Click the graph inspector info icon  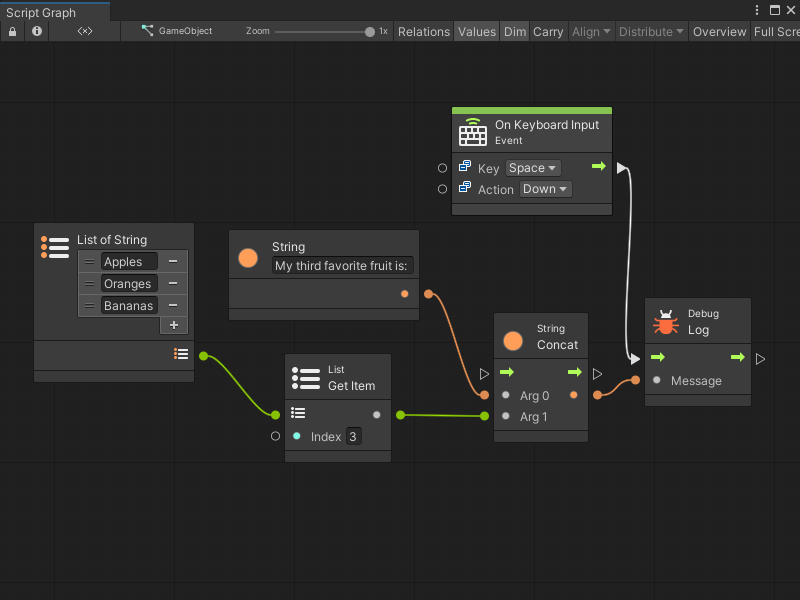(x=36, y=31)
